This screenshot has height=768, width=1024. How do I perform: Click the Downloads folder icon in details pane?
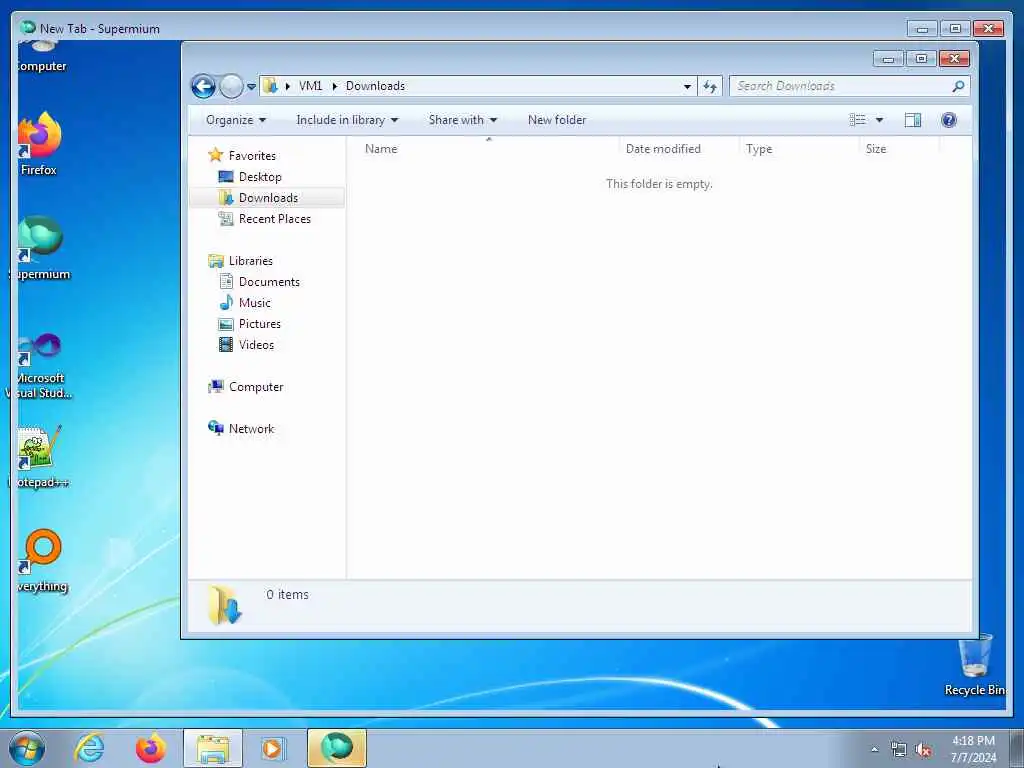(224, 605)
